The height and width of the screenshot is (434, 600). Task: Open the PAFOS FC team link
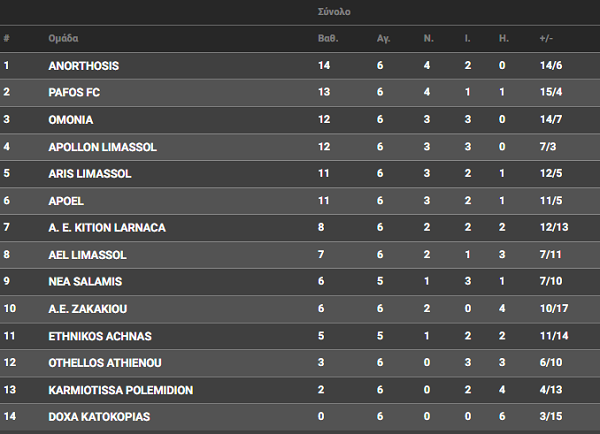click(74, 92)
